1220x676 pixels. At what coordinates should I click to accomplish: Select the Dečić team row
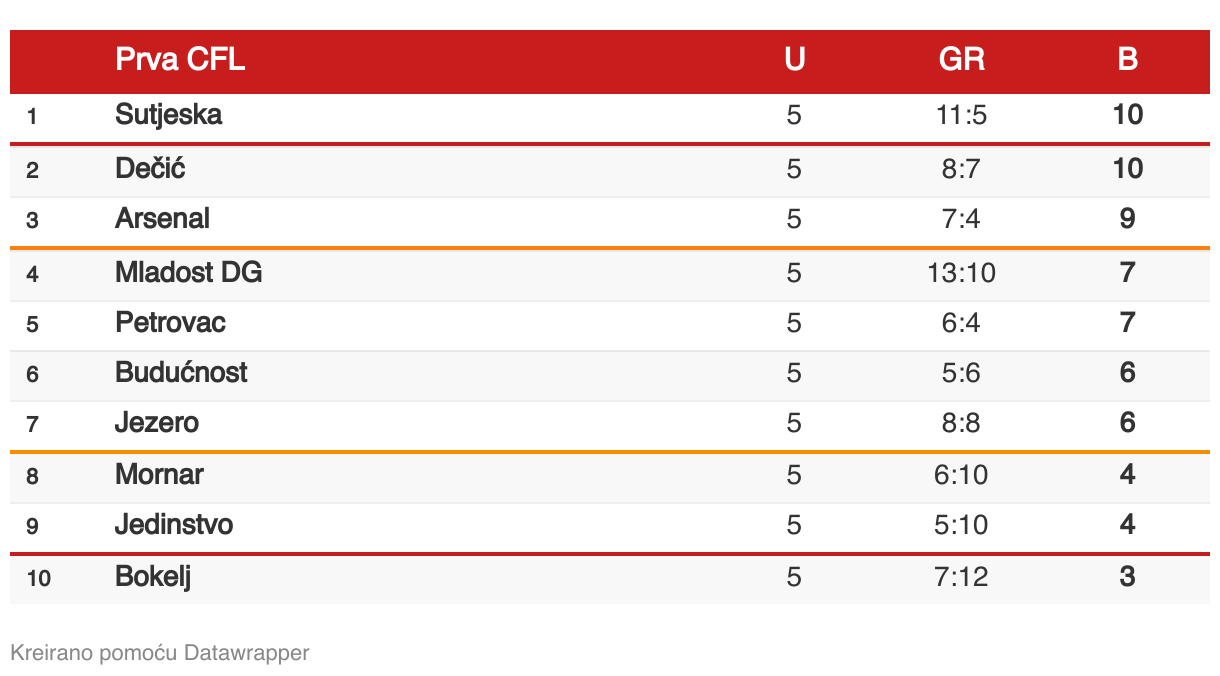coord(610,170)
